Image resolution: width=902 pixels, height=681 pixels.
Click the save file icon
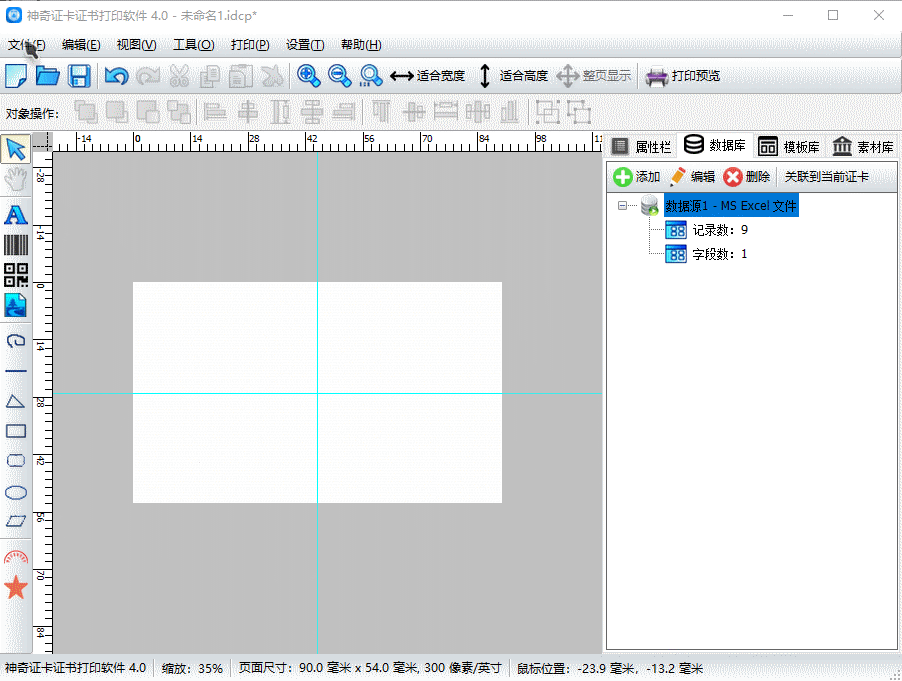[x=79, y=76]
